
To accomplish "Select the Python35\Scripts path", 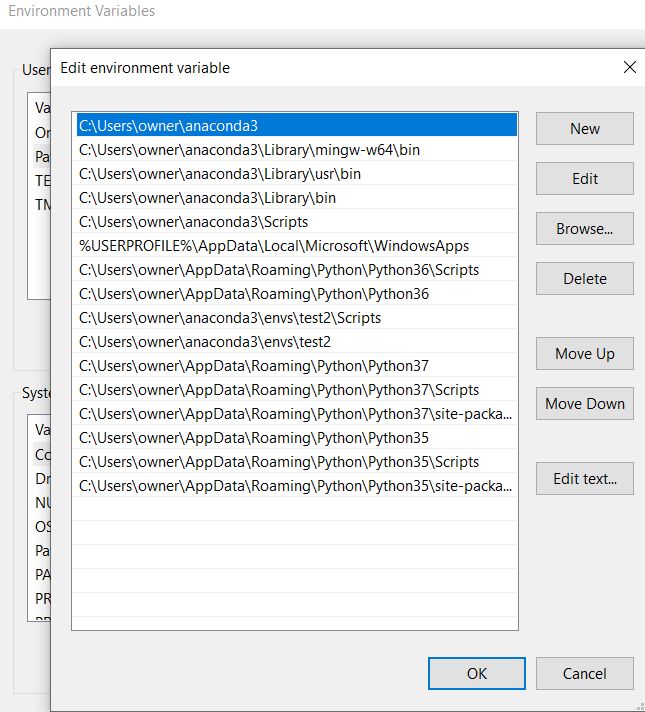I will [x=297, y=462].
